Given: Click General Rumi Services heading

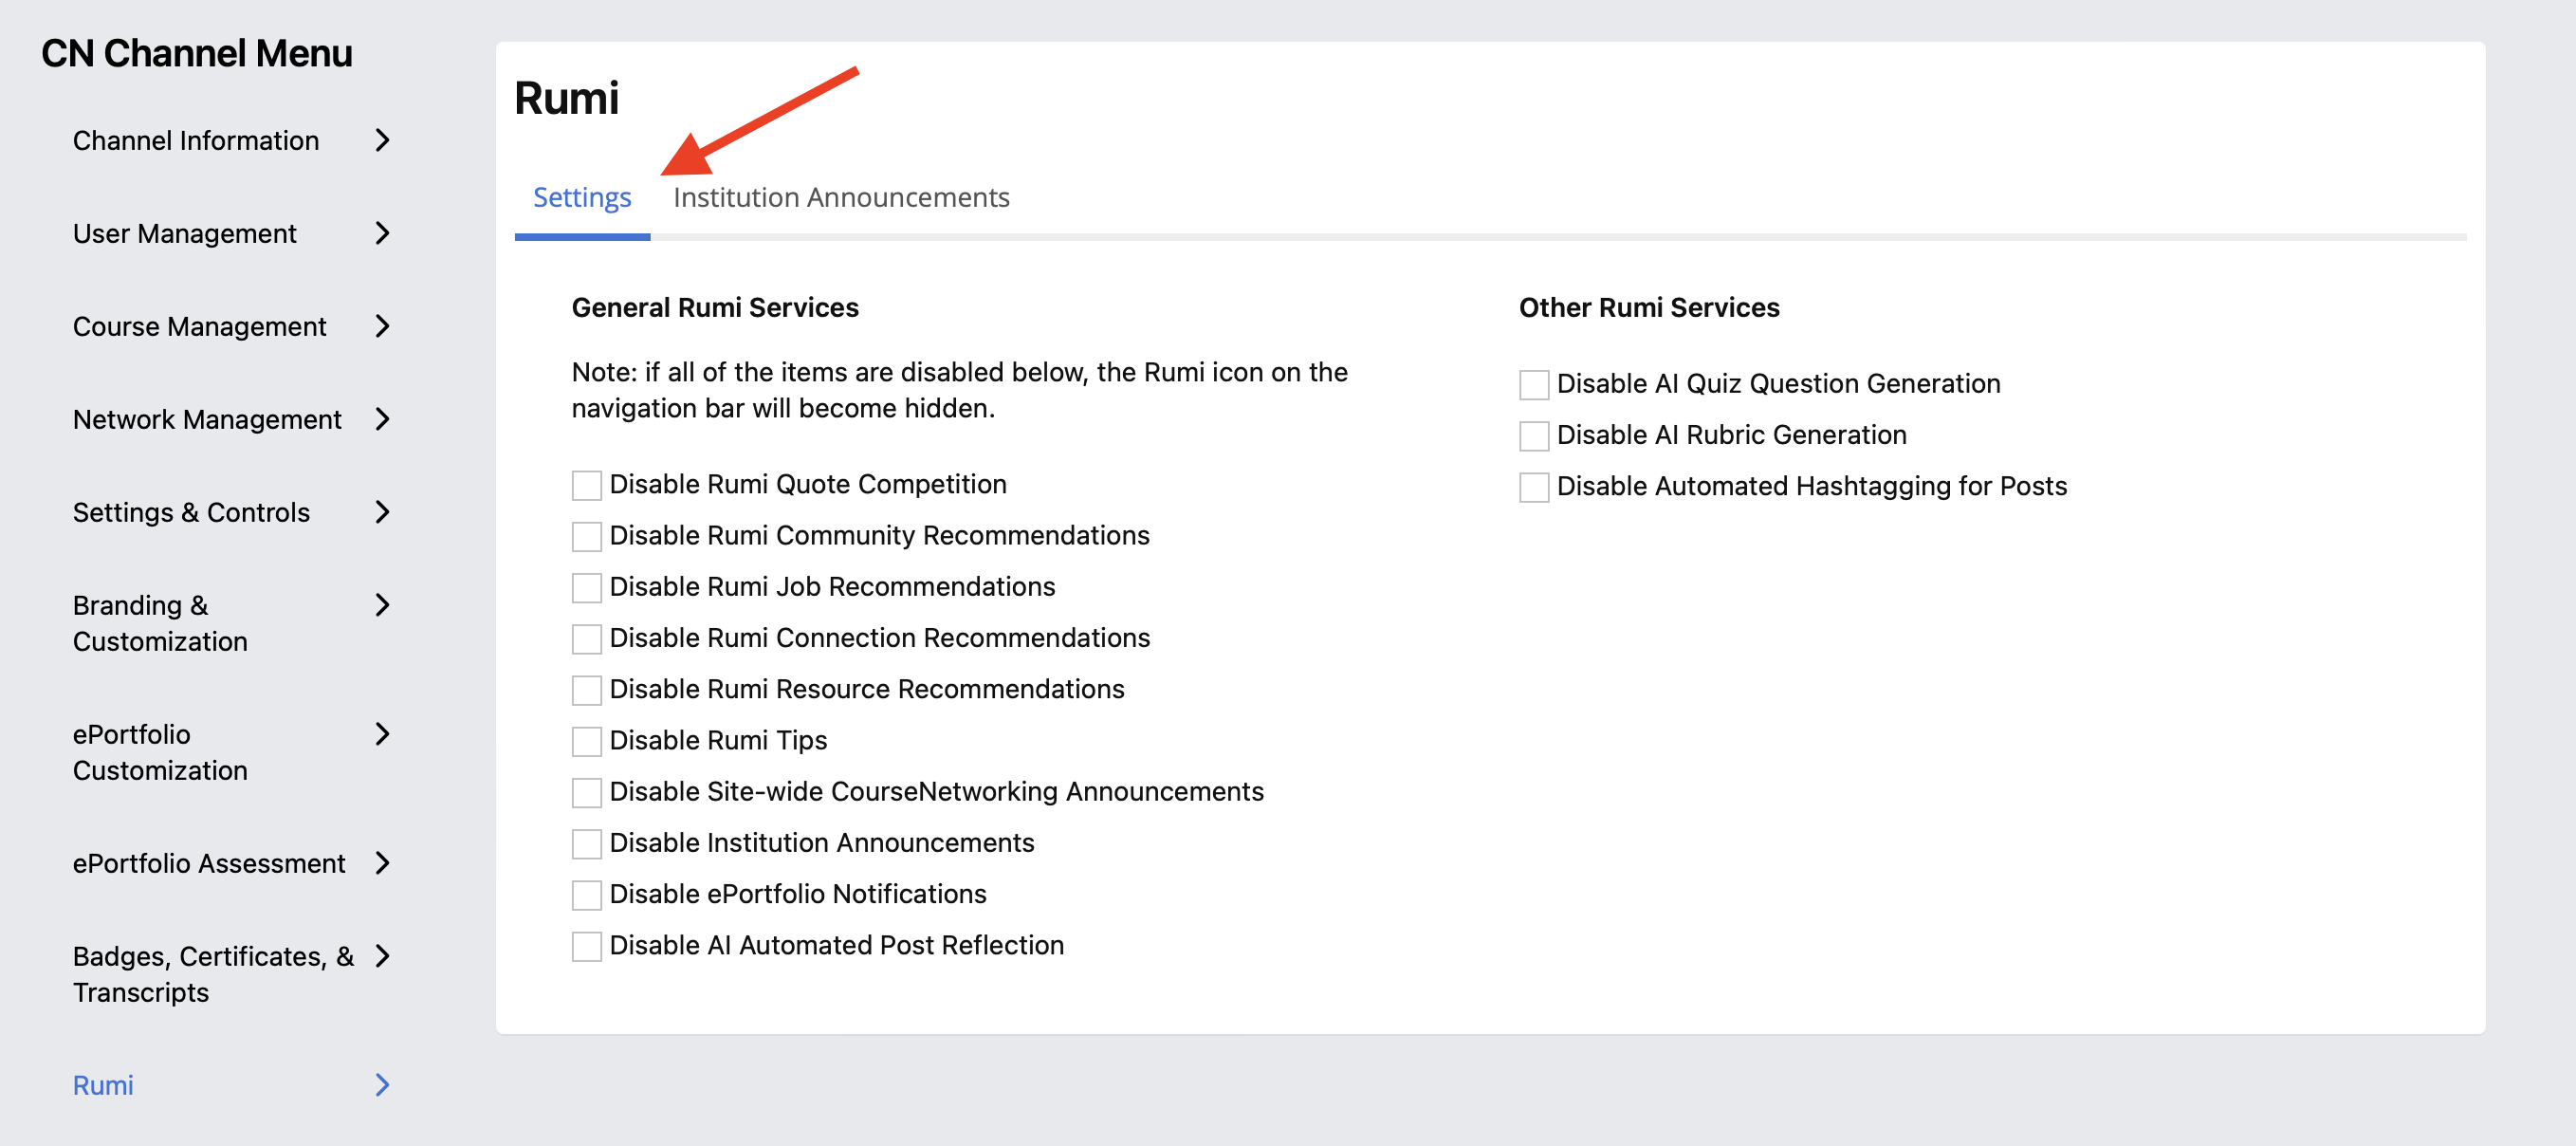Looking at the screenshot, I should 715,308.
